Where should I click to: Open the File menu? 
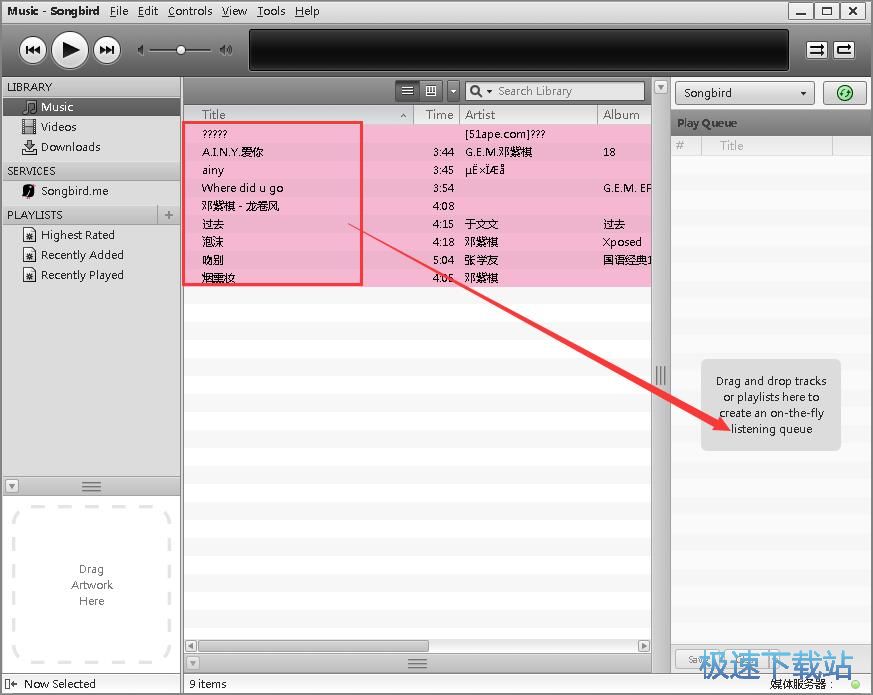pyautogui.click(x=119, y=11)
